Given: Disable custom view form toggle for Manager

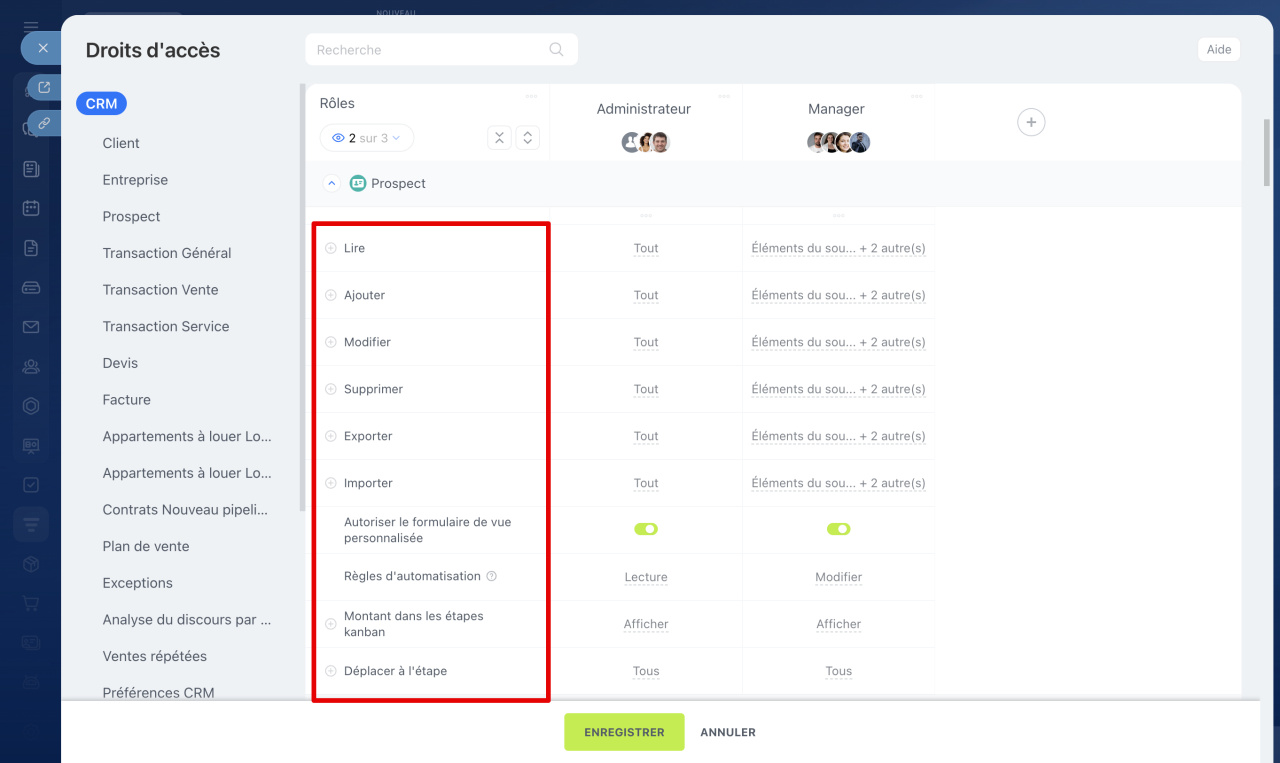Looking at the screenshot, I should 838,529.
